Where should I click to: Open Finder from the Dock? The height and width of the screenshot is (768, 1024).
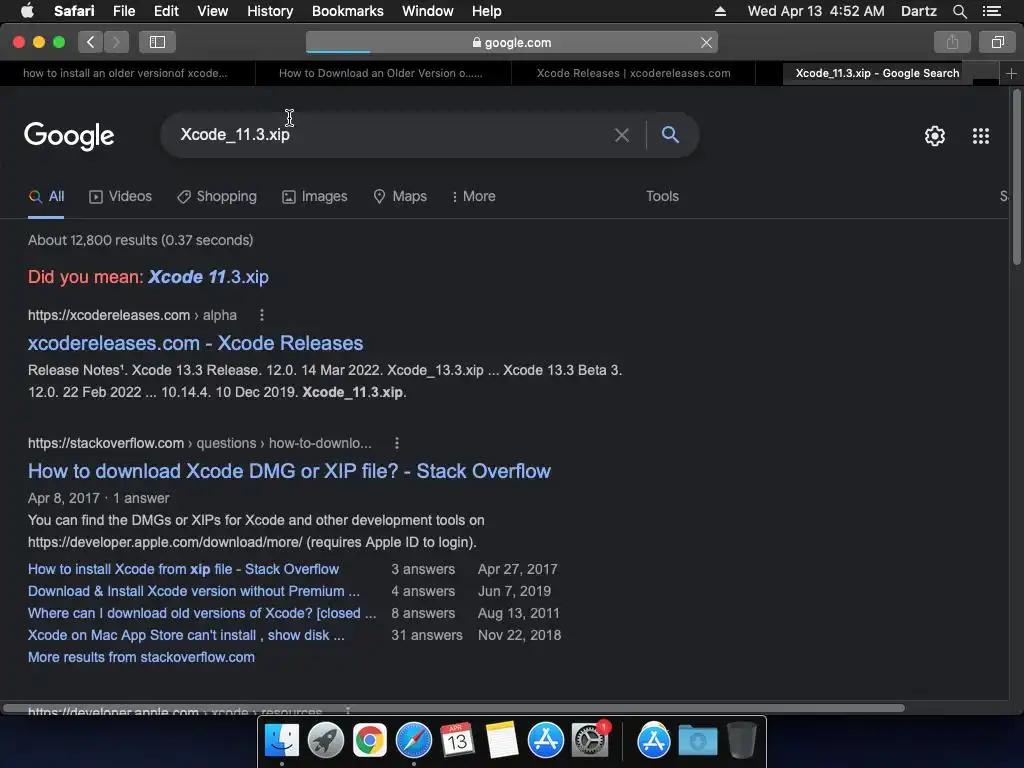click(x=281, y=741)
